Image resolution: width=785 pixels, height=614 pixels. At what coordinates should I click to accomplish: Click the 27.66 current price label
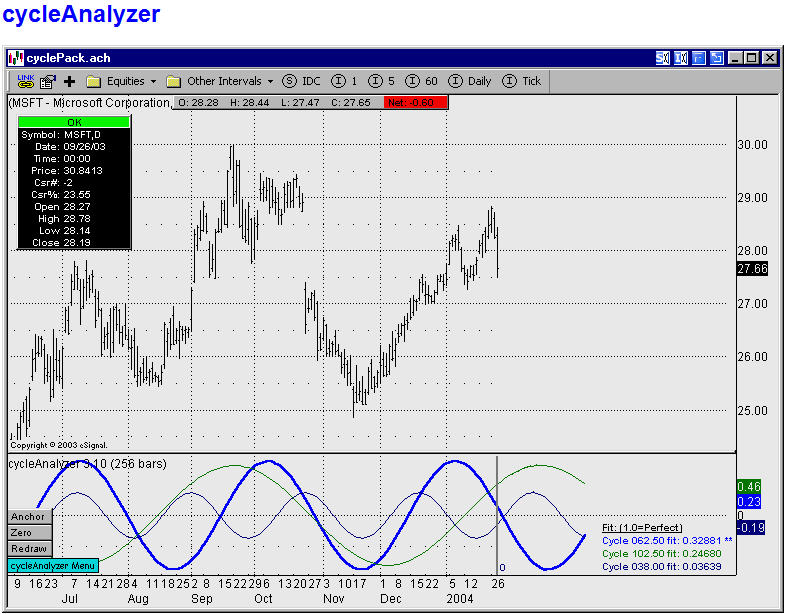point(752,269)
